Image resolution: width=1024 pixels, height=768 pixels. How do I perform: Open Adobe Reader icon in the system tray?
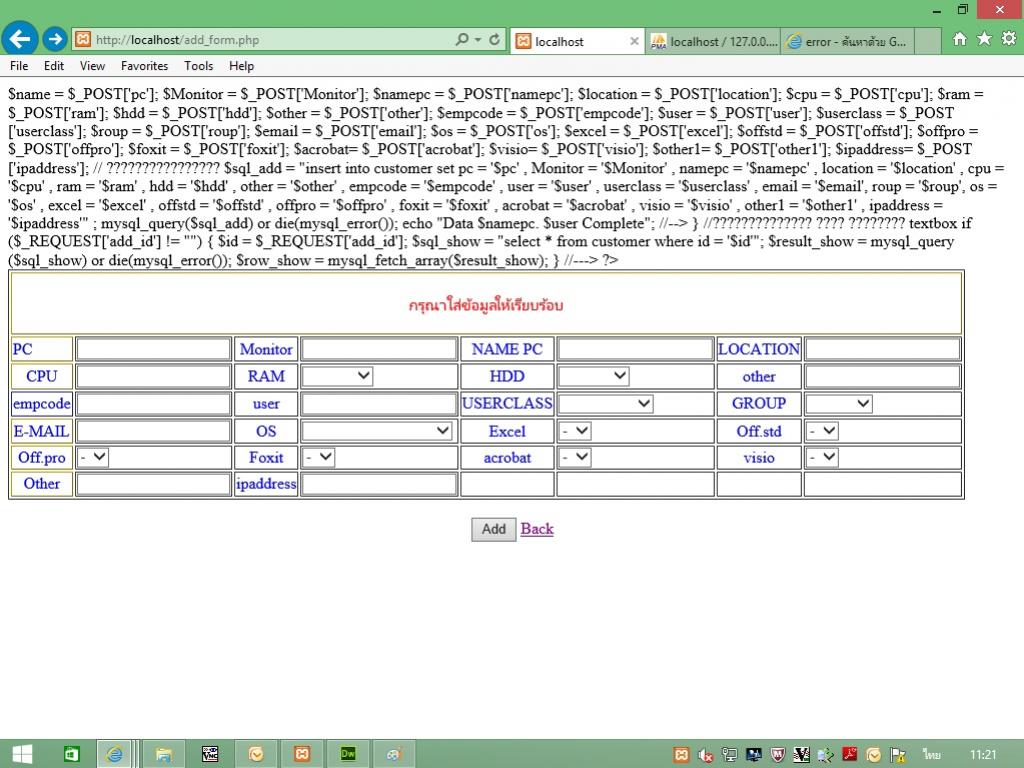click(x=848, y=755)
